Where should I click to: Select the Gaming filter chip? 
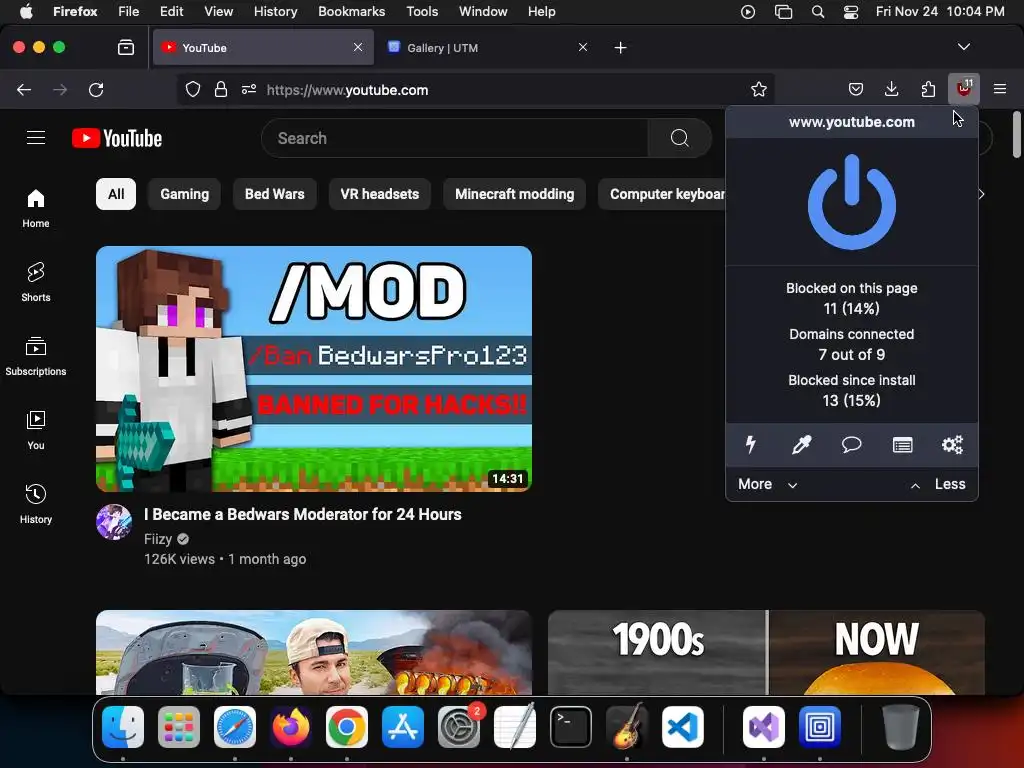click(185, 194)
